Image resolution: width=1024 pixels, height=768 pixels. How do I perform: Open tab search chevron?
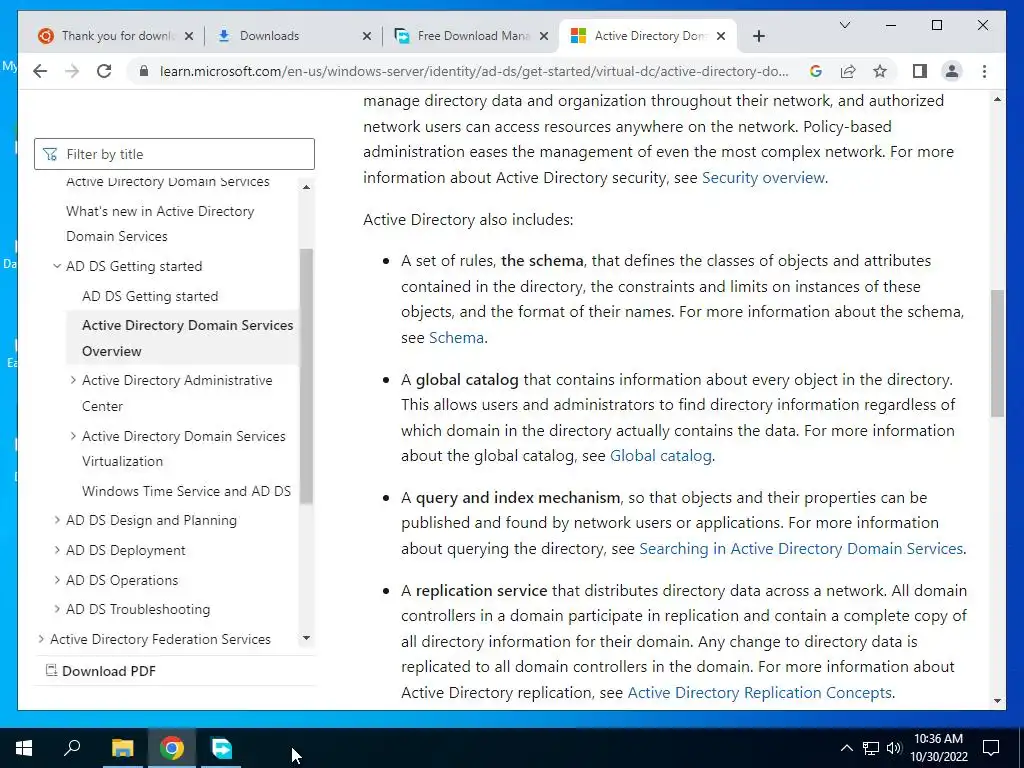[x=844, y=25]
